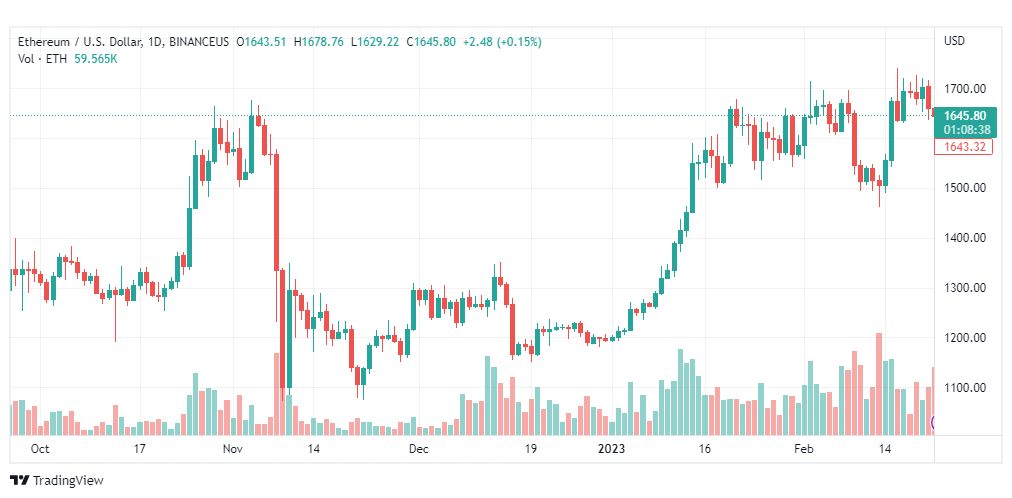
Task: Click the red-outlined 1643.32 price label
Action: coord(964,146)
